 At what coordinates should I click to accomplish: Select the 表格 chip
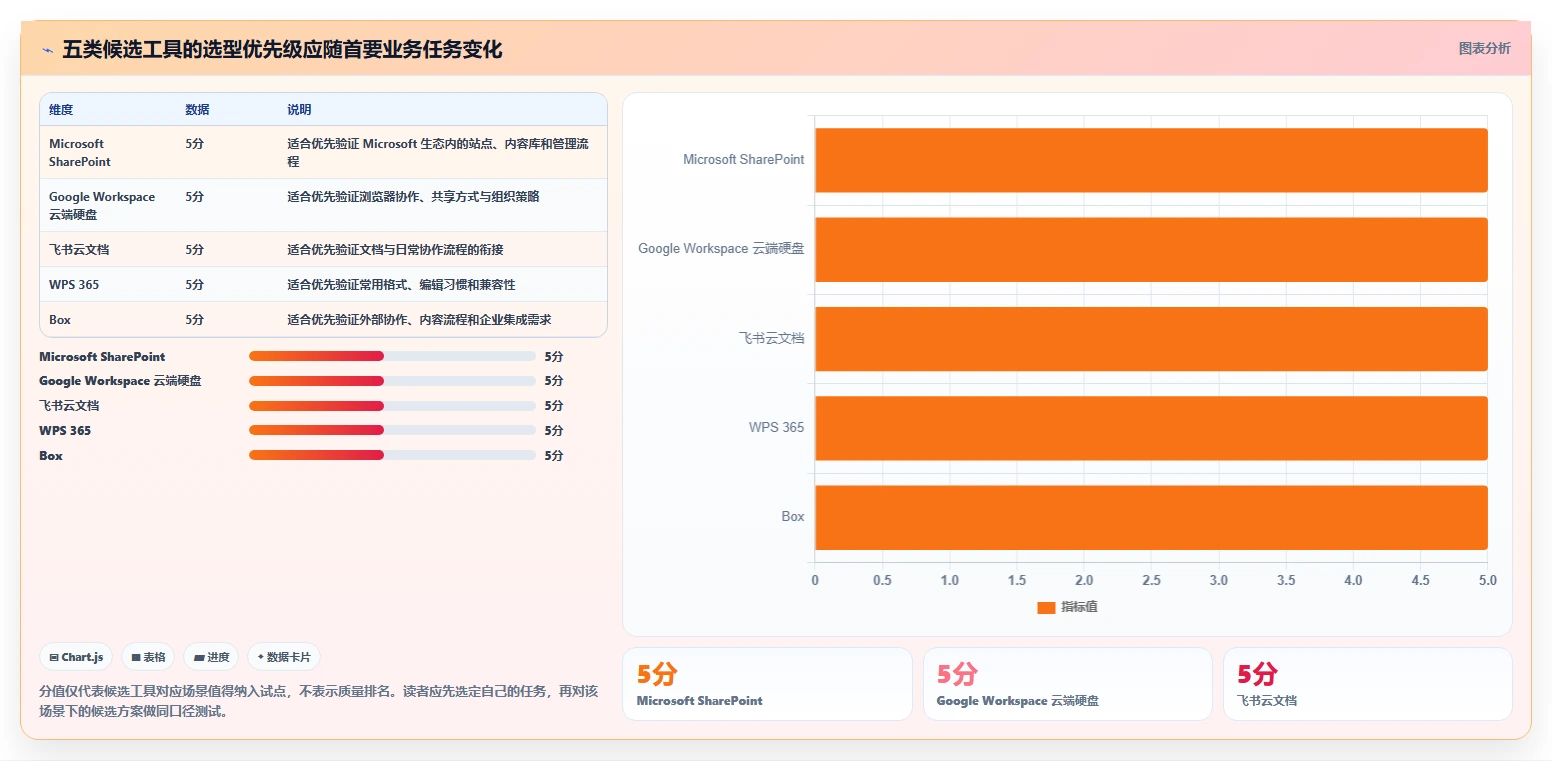coord(148,657)
